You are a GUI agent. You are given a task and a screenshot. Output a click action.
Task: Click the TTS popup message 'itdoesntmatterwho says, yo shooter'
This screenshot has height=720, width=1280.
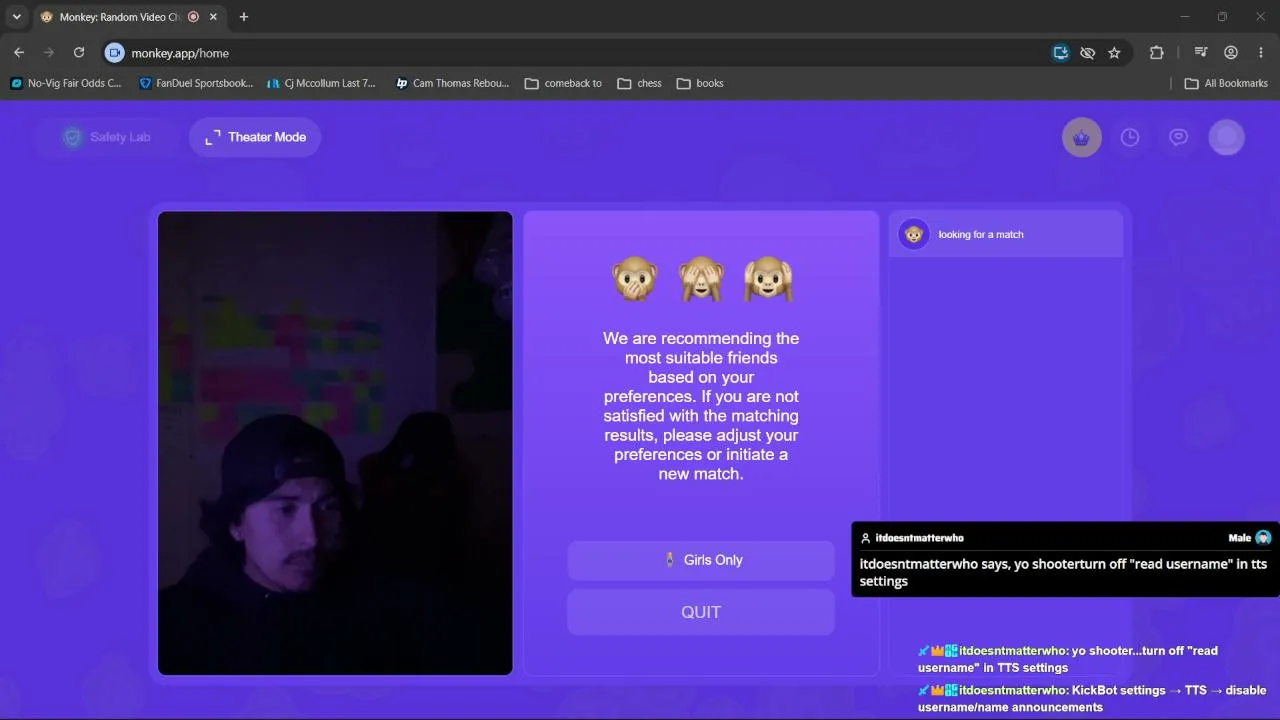[x=1063, y=572]
